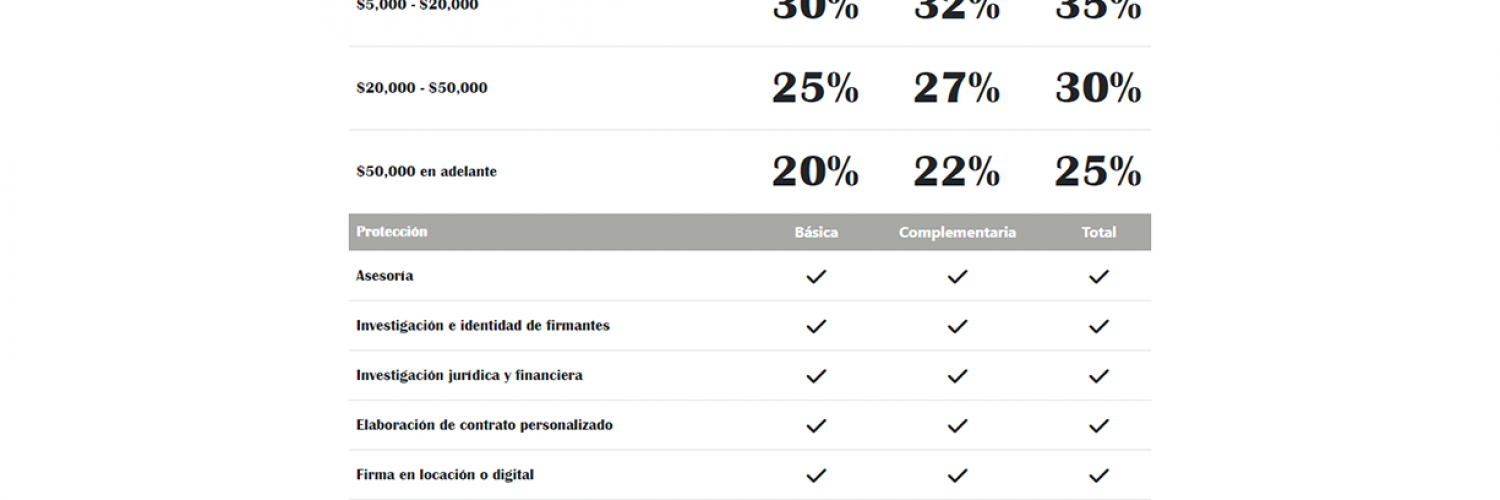1500x500 pixels.
Task: Click the Básica checkmark for Asesoría
Action: point(816,276)
